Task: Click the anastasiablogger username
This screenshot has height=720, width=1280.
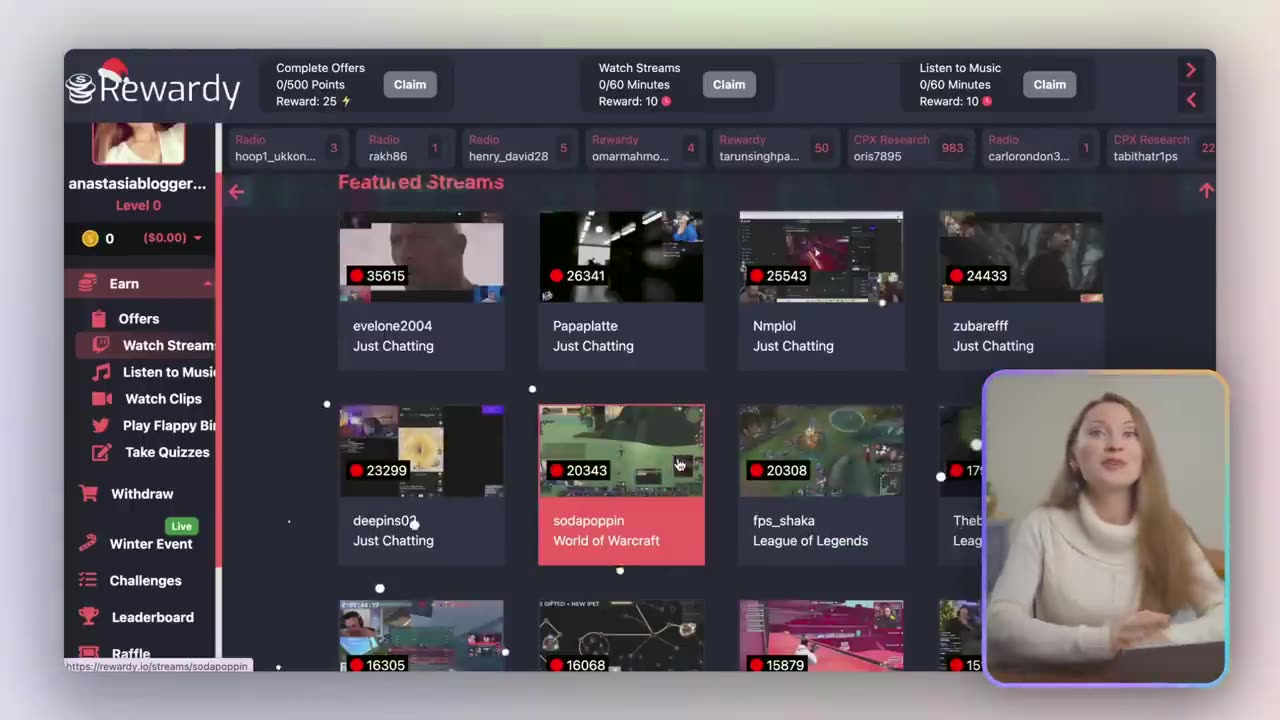Action: [x=137, y=184]
